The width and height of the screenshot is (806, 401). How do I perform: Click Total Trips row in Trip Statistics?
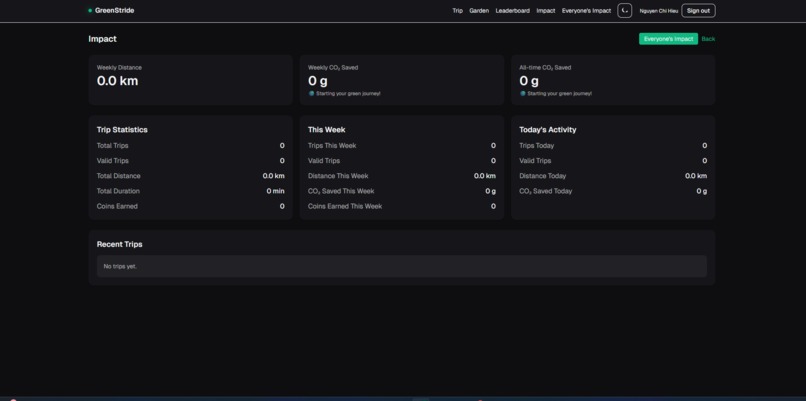[190, 145]
